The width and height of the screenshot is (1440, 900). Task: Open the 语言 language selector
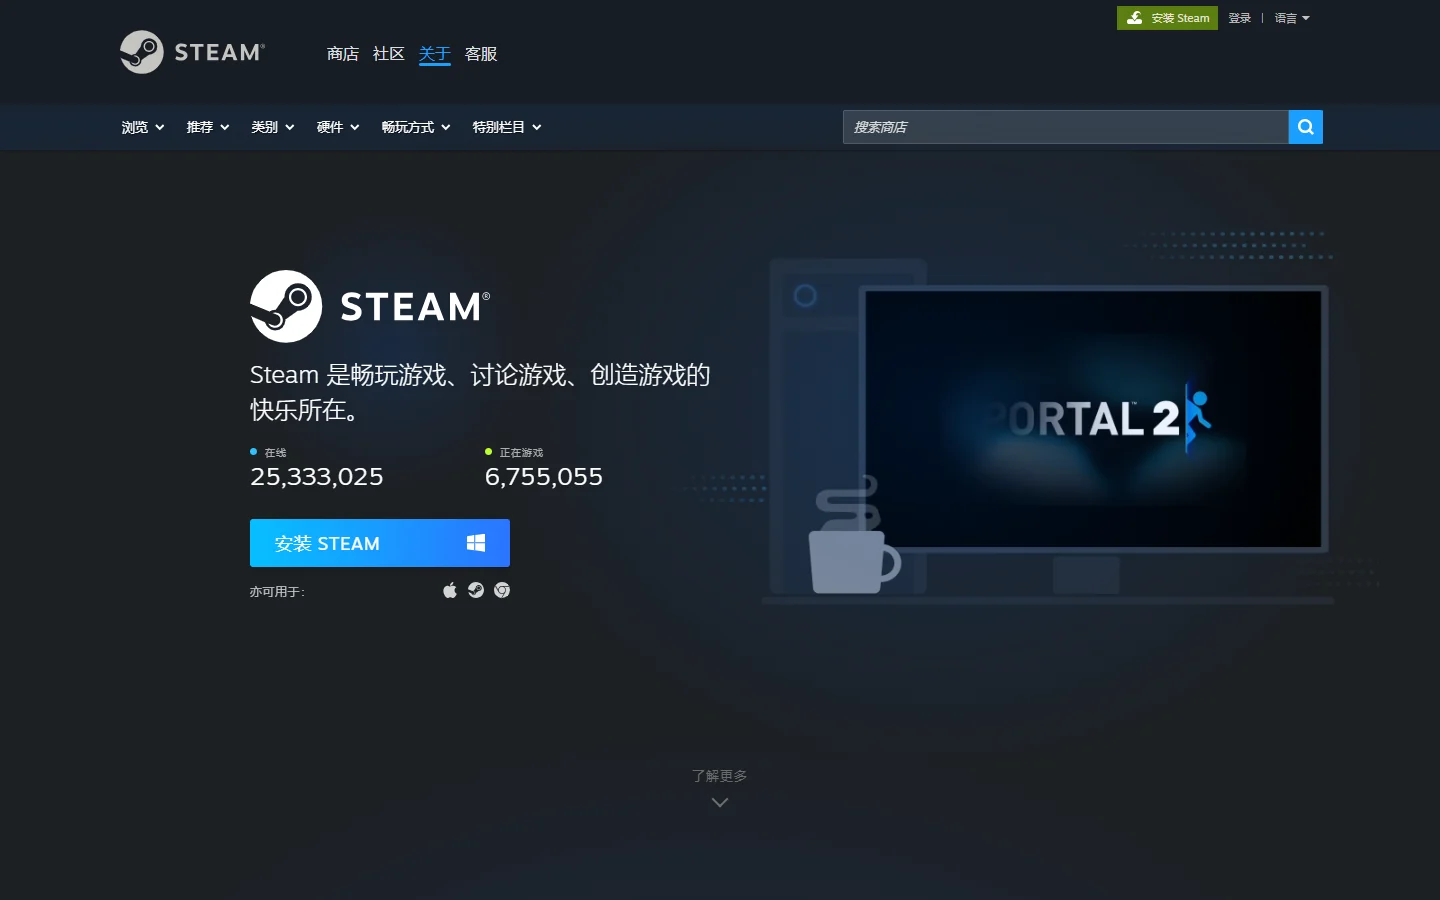[x=1292, y=18]
